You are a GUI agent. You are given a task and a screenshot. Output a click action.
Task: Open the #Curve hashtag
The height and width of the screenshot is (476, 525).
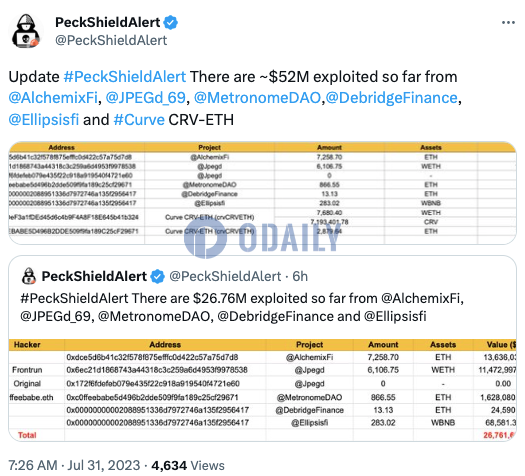coord(139,120)
